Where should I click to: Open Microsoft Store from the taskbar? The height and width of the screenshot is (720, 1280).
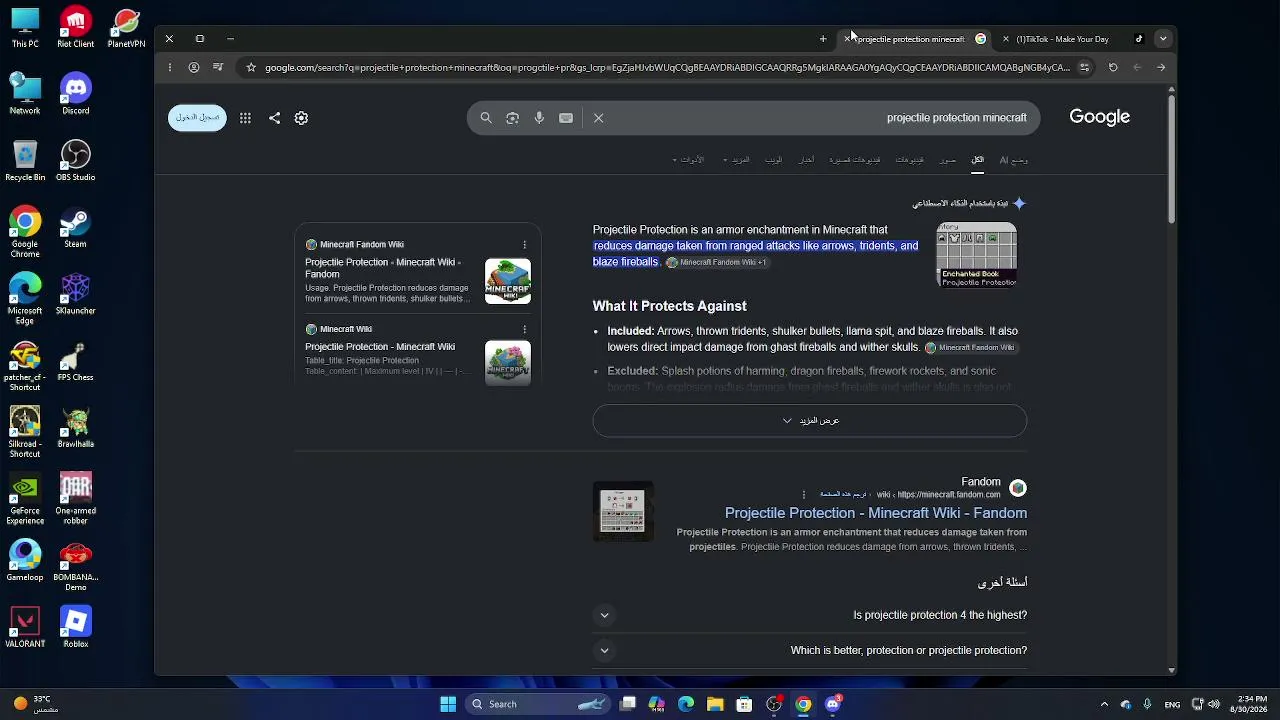click(744, 704)
